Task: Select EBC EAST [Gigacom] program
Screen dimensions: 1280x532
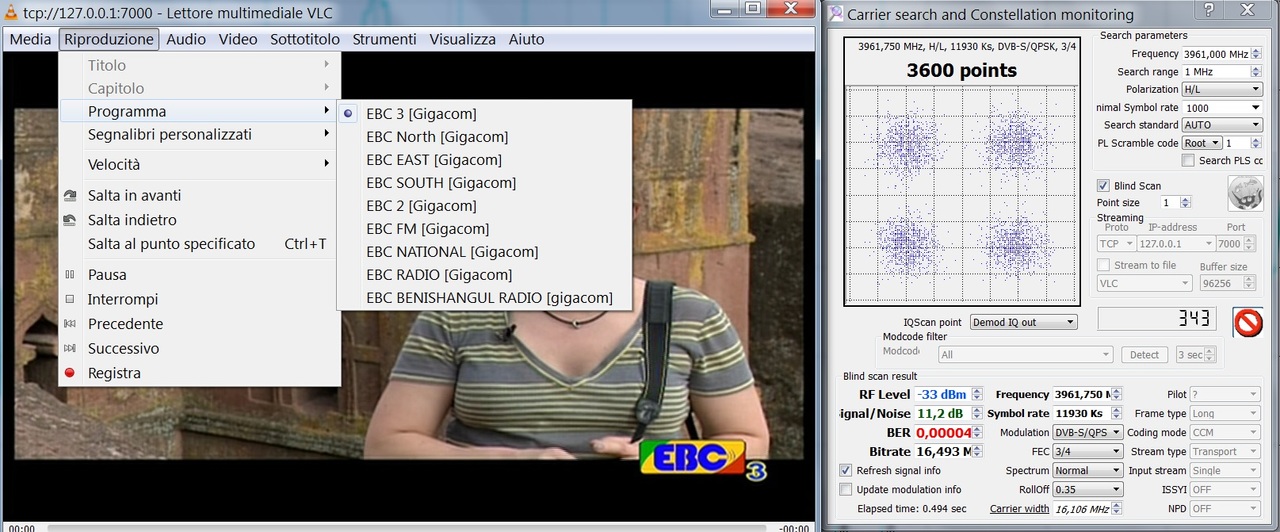Action: coord(484,160)
